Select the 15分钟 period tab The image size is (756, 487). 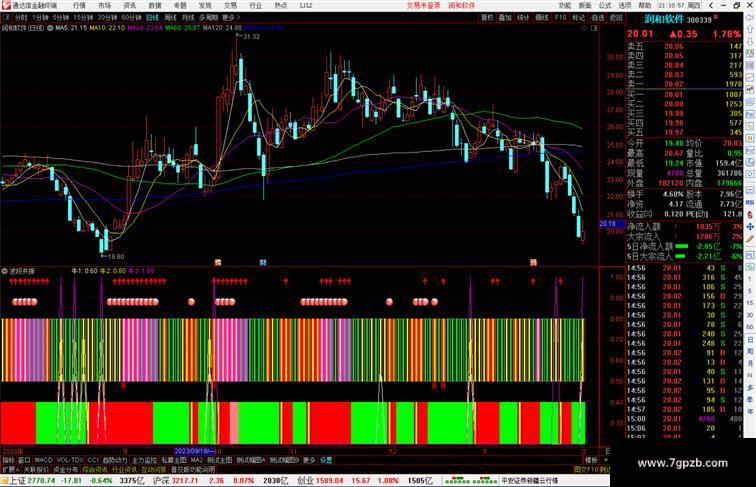83,17
